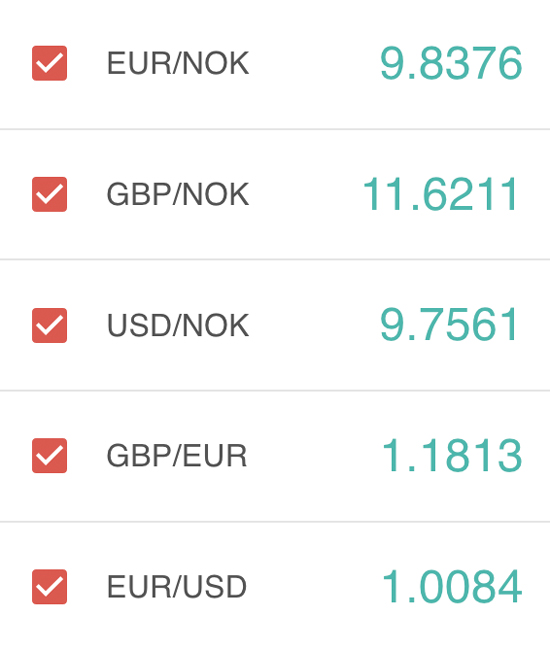The height and width of the screenshot is (650, 550).
Task: Click the white checkmark beside USD/NOK
Action: [x=49, y=325]
